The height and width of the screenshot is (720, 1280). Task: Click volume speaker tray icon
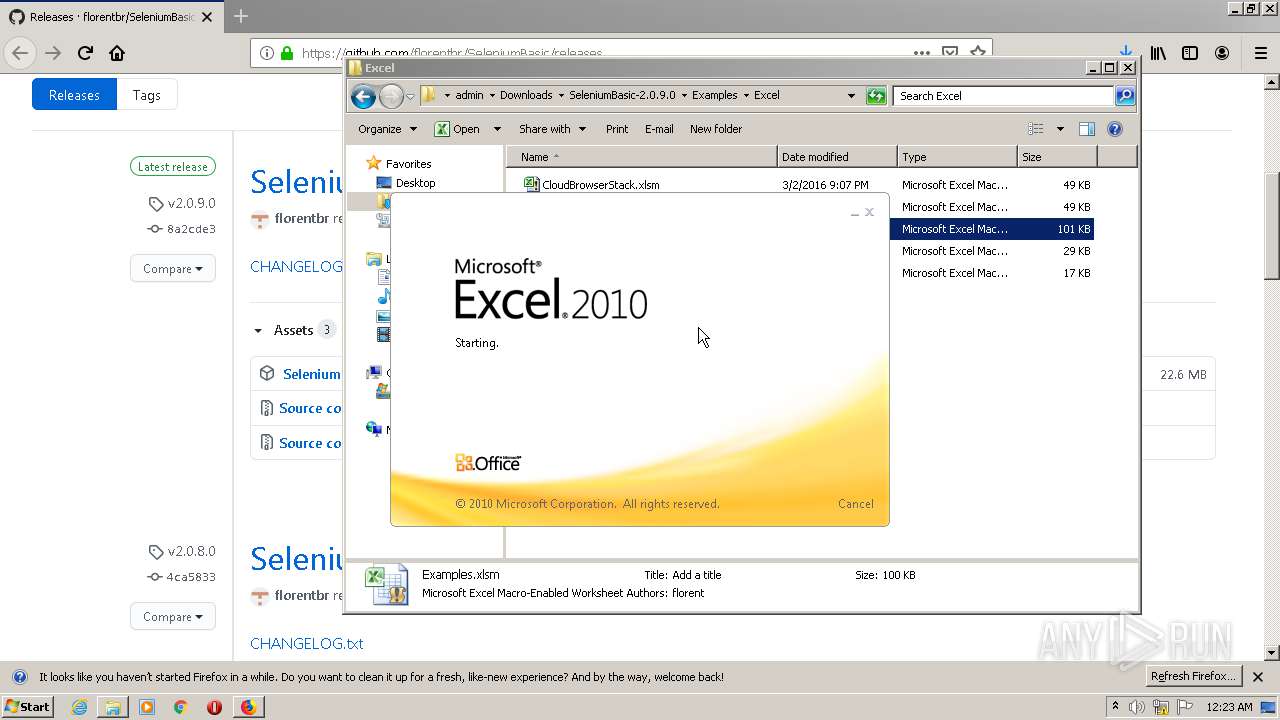(x=1137, y=707)
